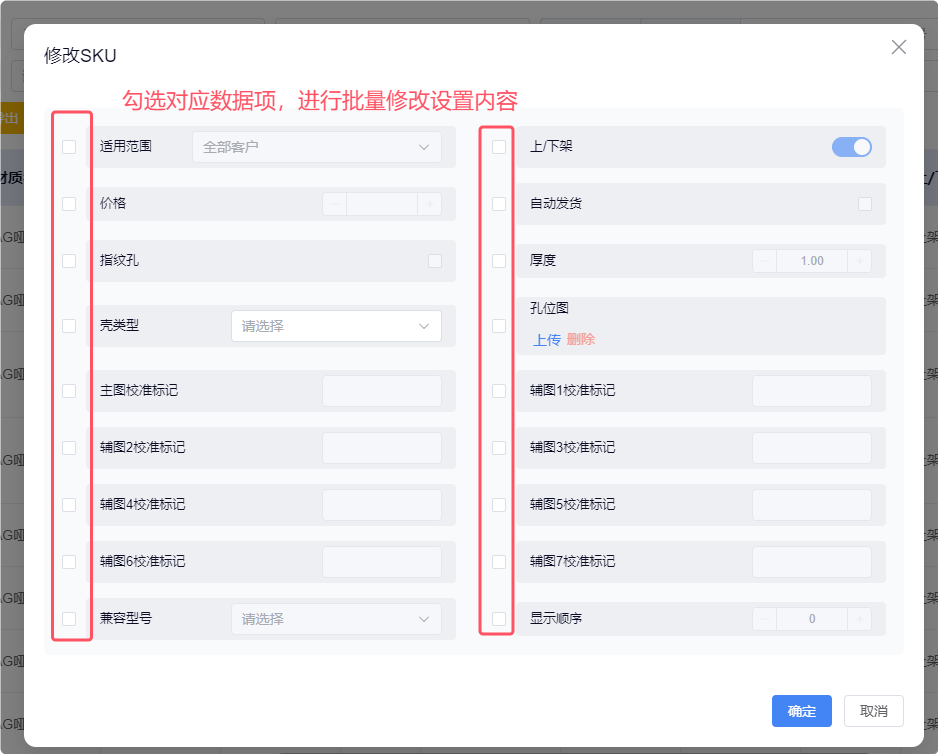Tick the 辅图3校准标记 row selection checkbox

click(x=499, y=448)
